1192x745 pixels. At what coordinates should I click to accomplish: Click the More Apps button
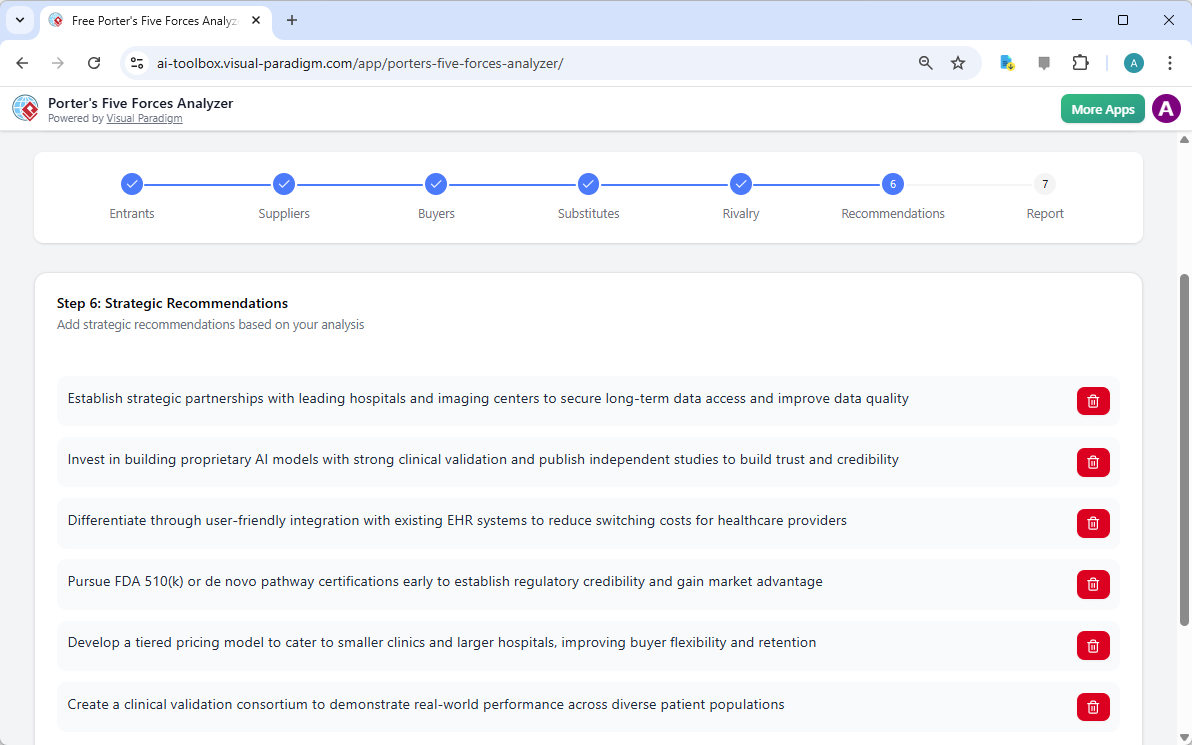point(1102,108)
